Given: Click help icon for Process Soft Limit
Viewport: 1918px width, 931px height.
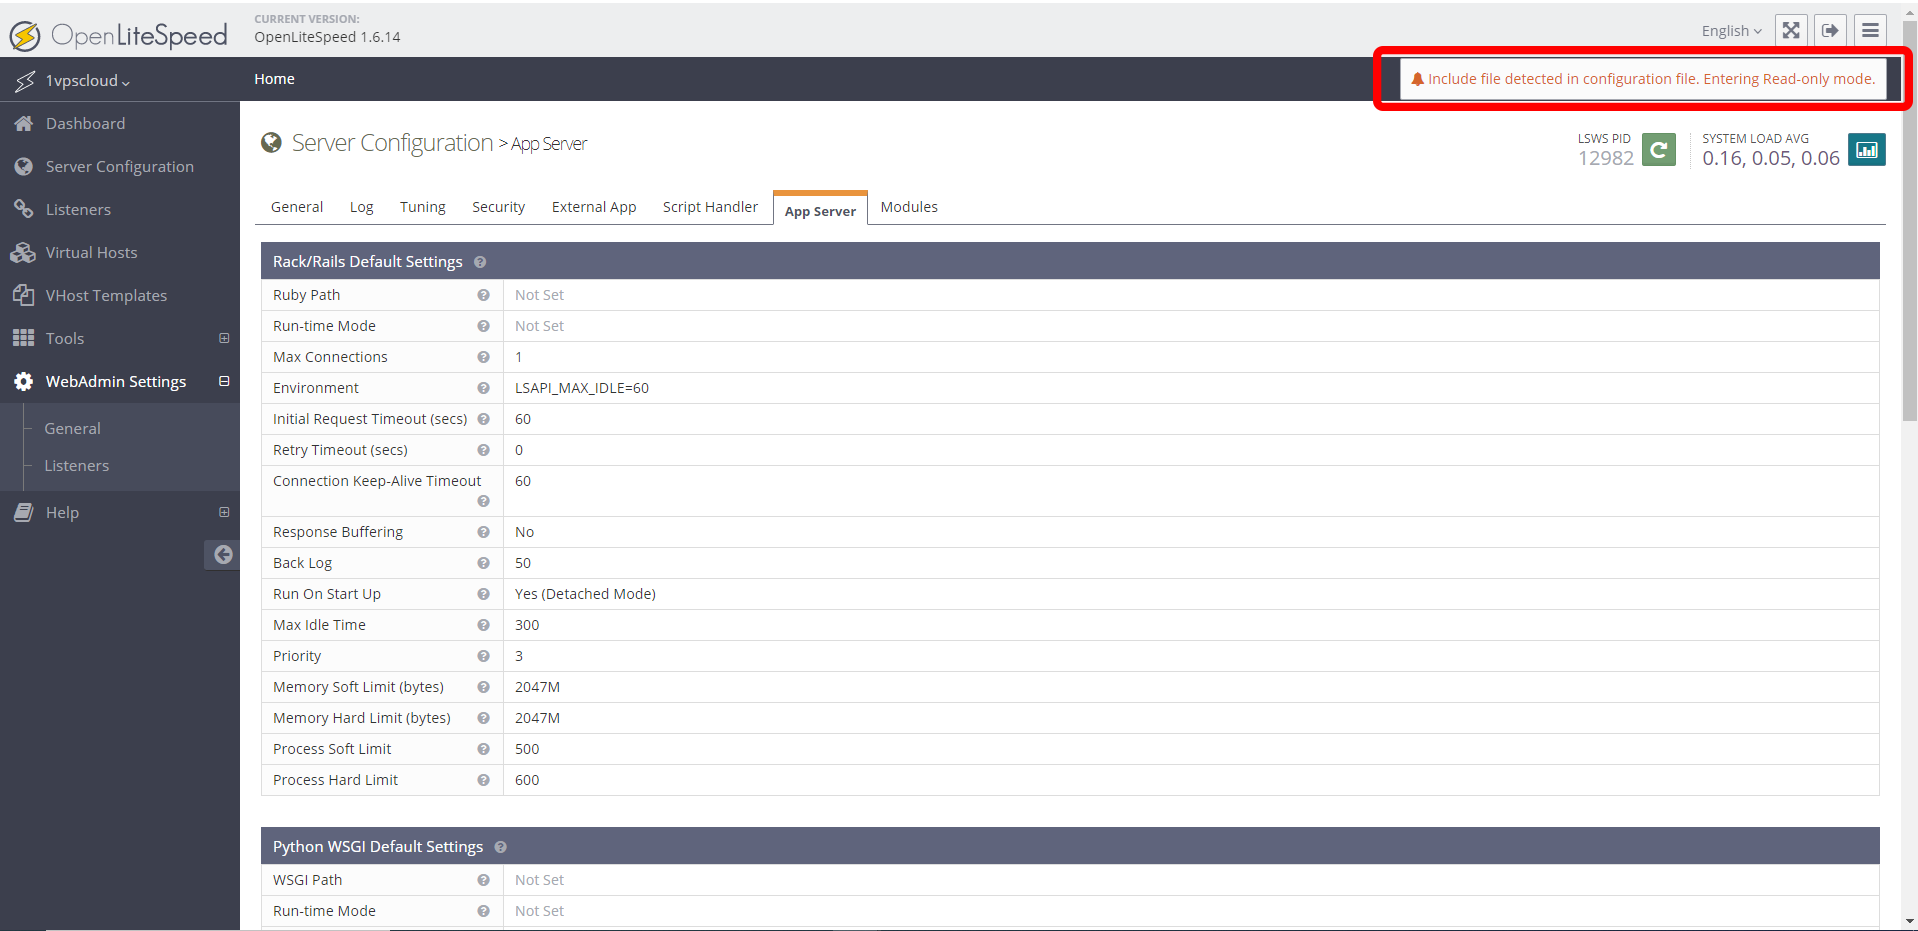Looking at the screenshot, I should pyautogui.click(x=483, y=749).
